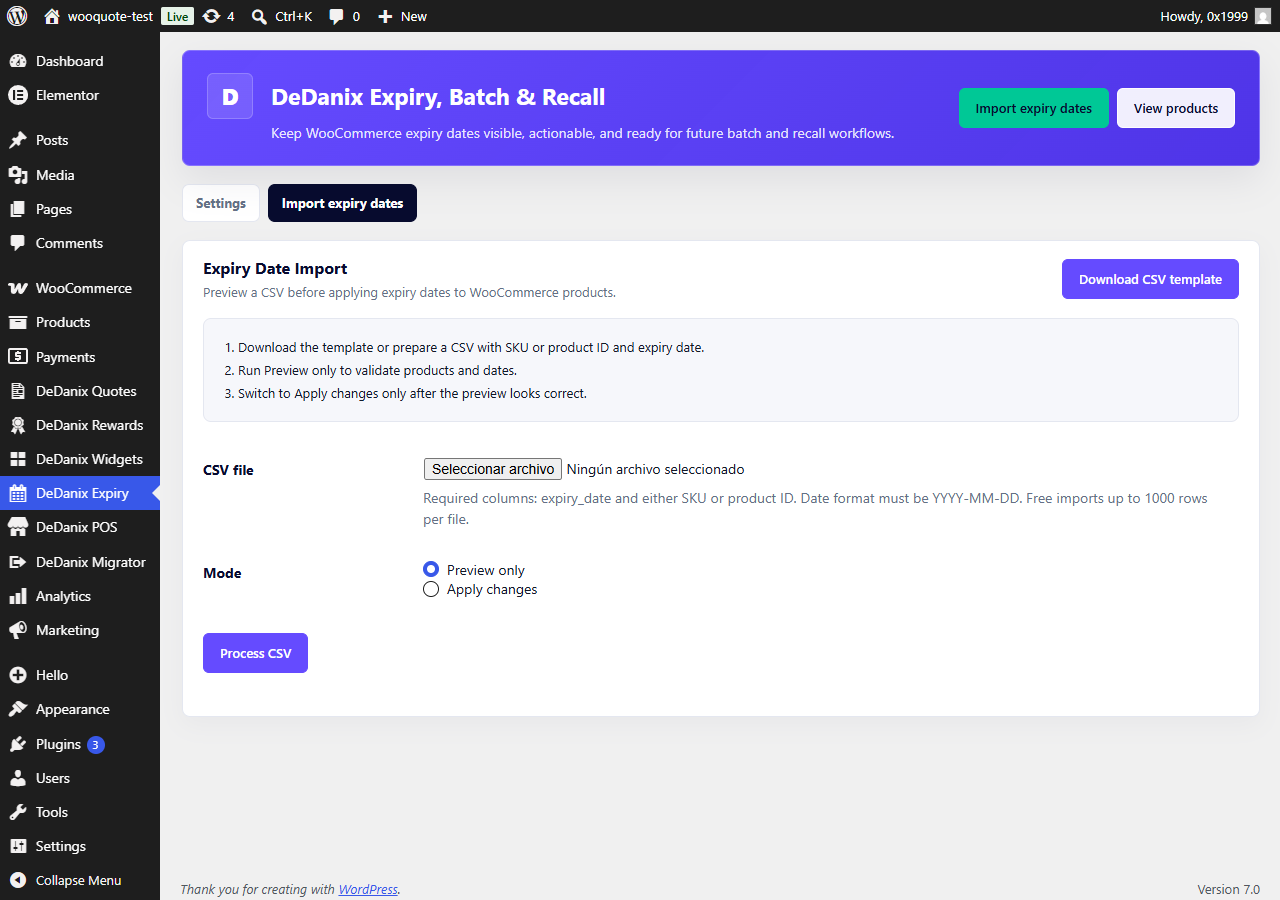Click the comments bubble icon in admin bar
The image size is (1280, 900).
point(337,16)
